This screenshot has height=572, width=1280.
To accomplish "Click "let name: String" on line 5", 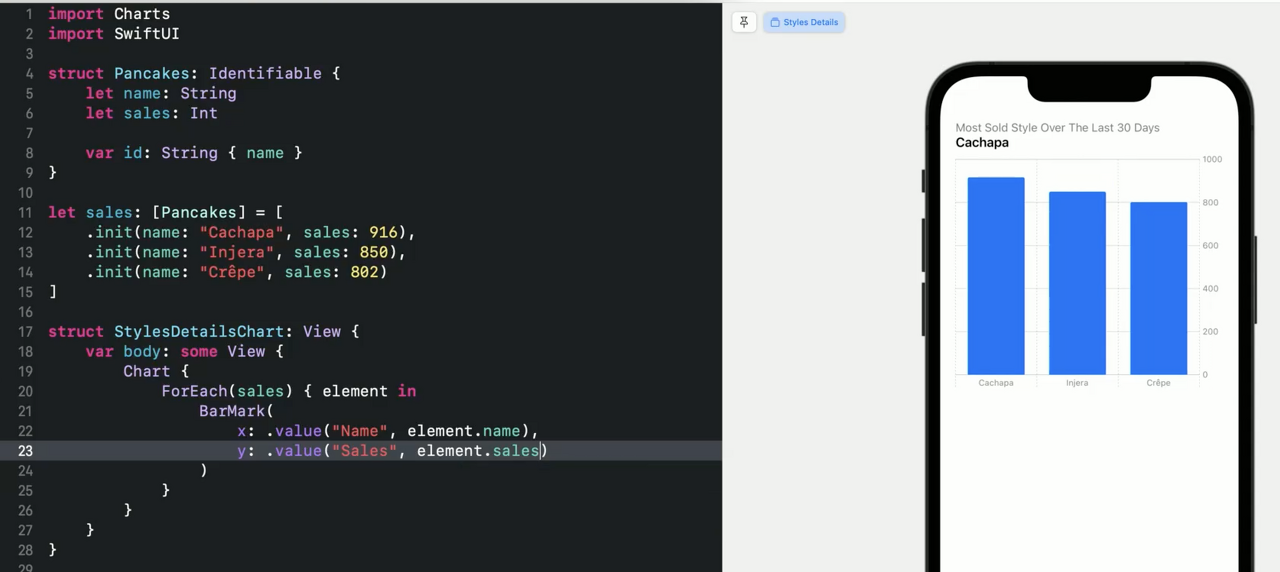I will [161, 94].
